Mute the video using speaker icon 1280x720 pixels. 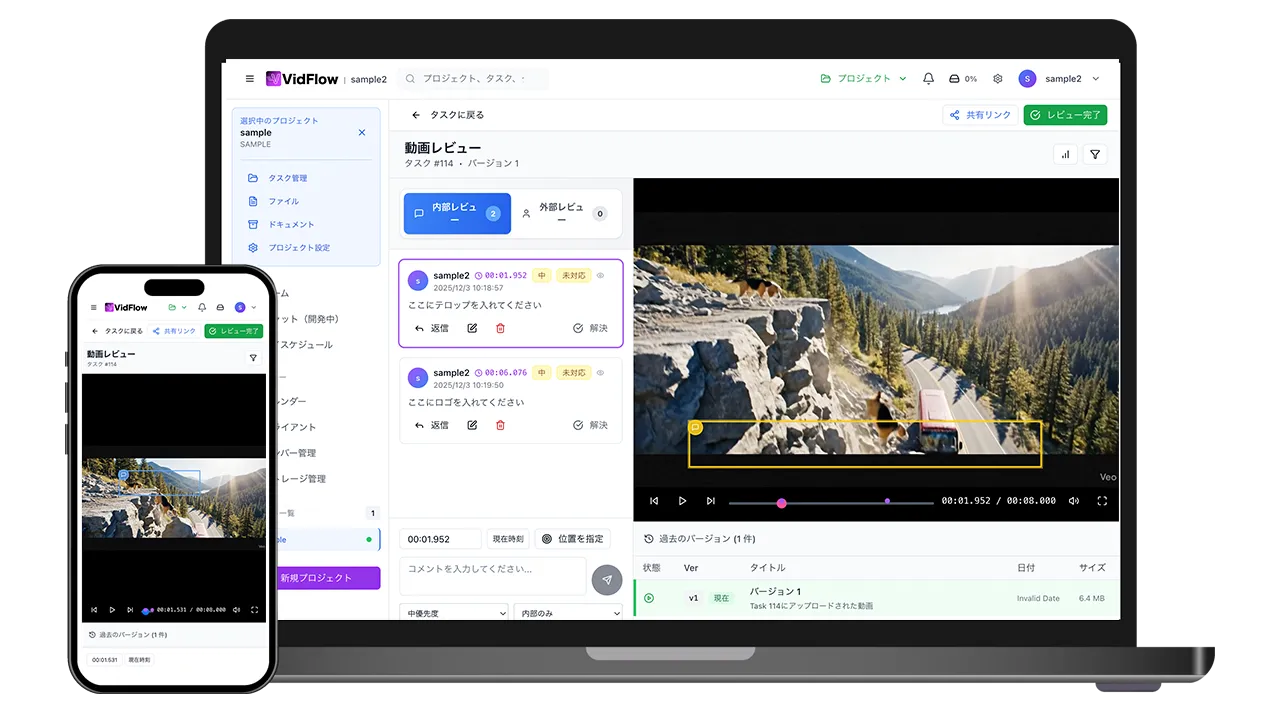[x=1074, y=501]
